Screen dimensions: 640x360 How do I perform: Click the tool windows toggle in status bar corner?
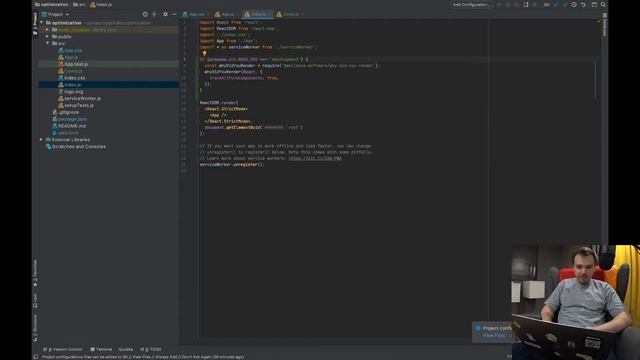[36, 357]
